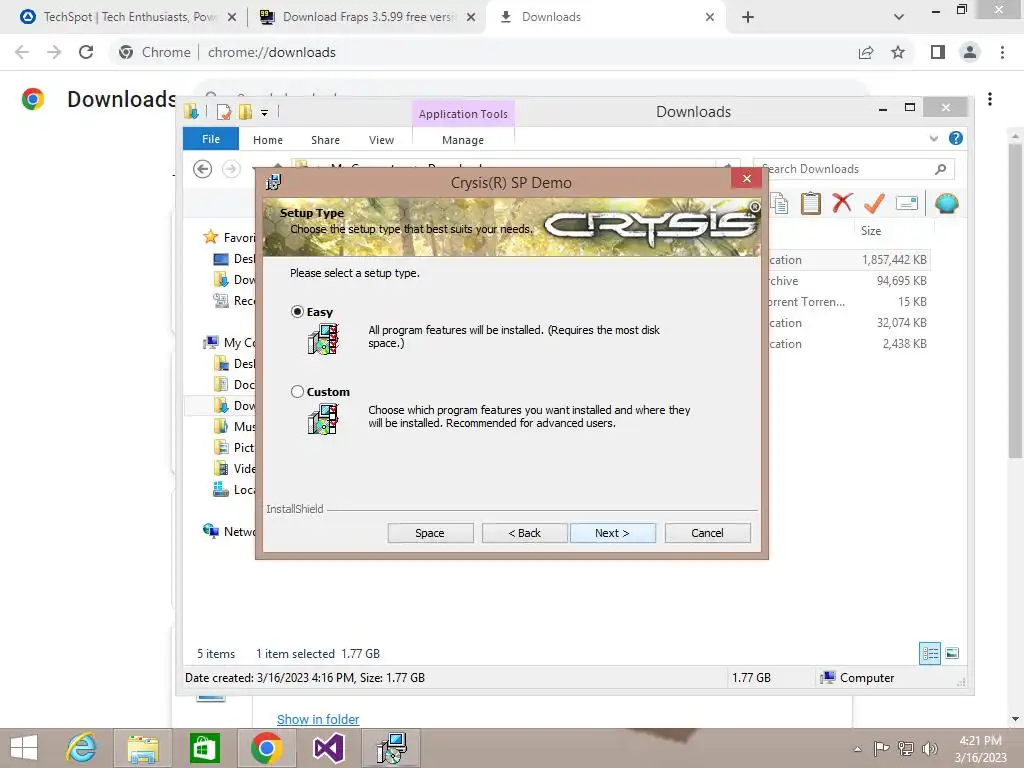Close the Crysis(R) SP Demo dialog
1024x768 pixels.
tap(746, 178)
